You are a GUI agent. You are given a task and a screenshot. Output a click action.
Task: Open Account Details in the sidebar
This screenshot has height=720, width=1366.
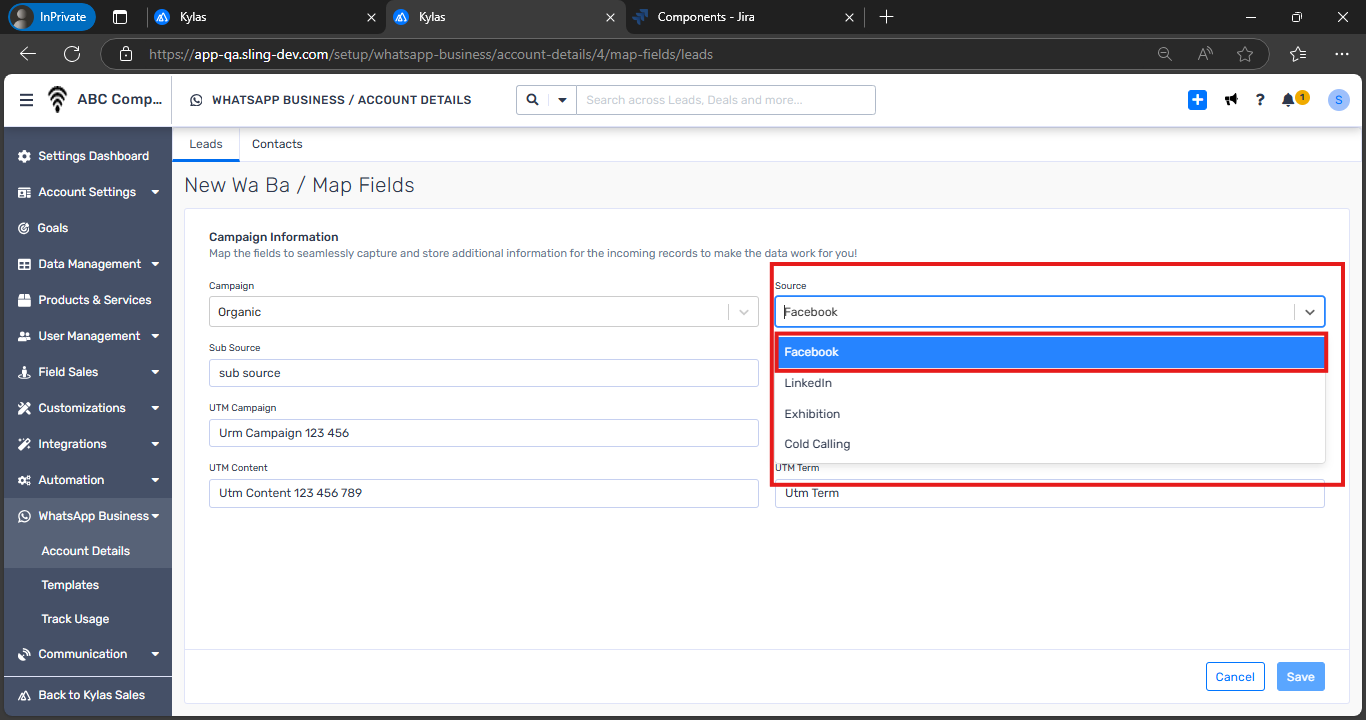88,551
